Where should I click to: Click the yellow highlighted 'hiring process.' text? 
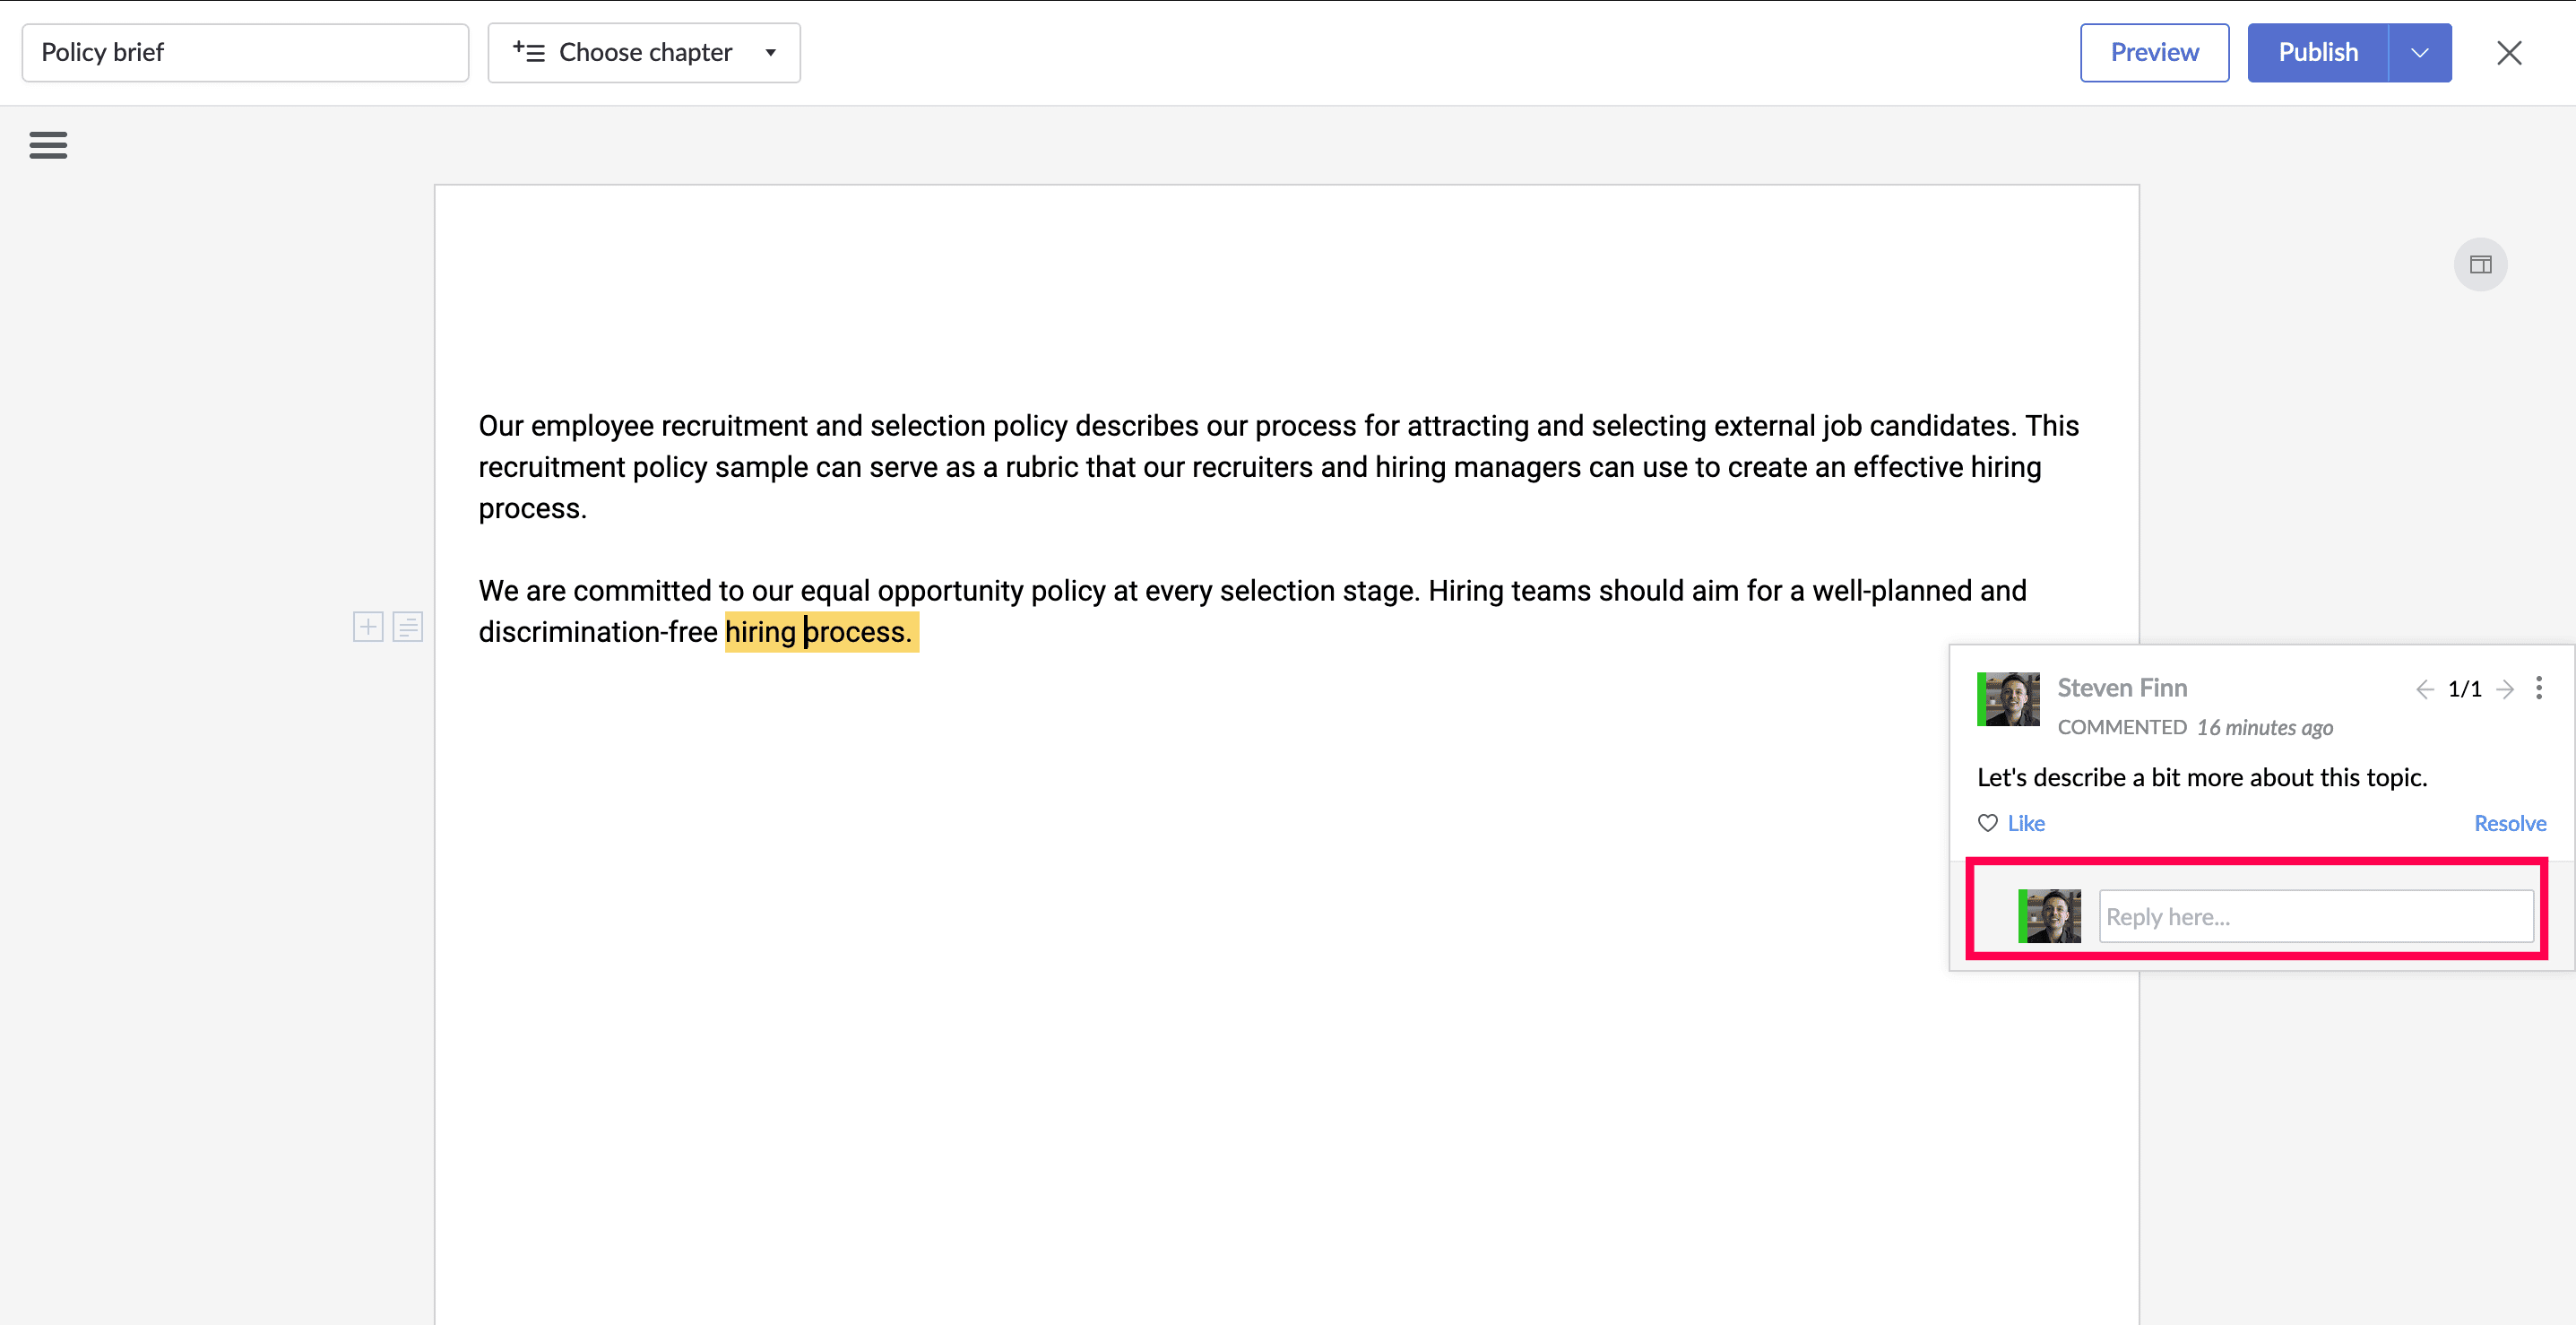tap(820, 632)
